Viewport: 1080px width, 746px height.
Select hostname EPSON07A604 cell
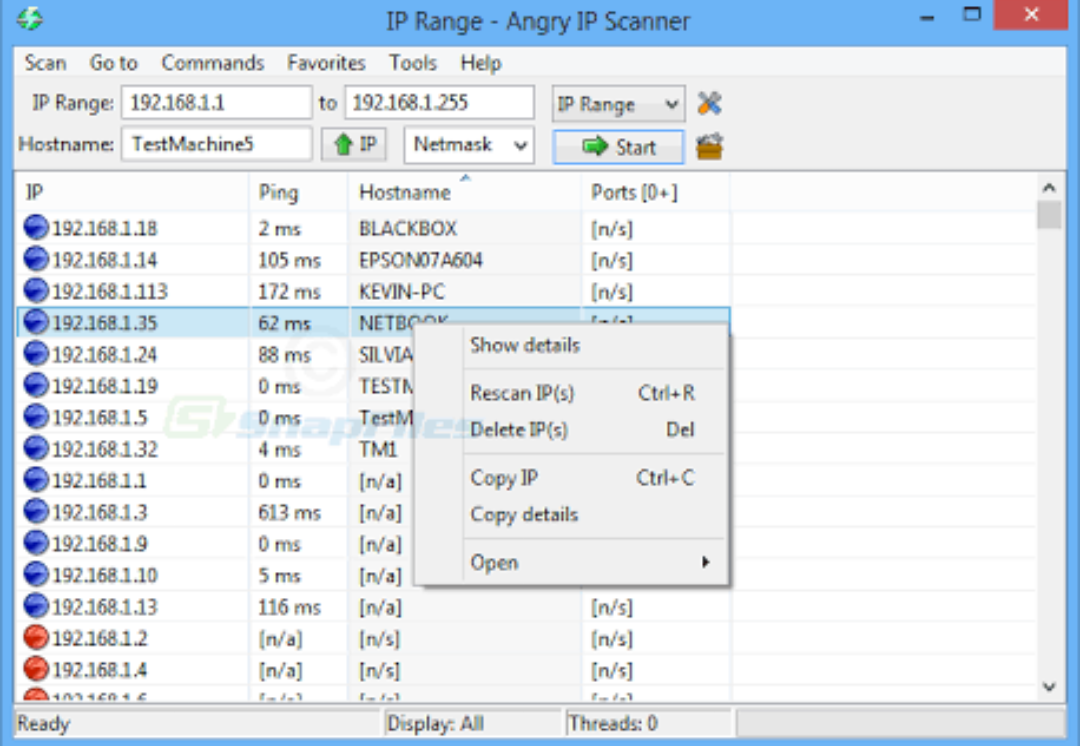coord(421,260)
